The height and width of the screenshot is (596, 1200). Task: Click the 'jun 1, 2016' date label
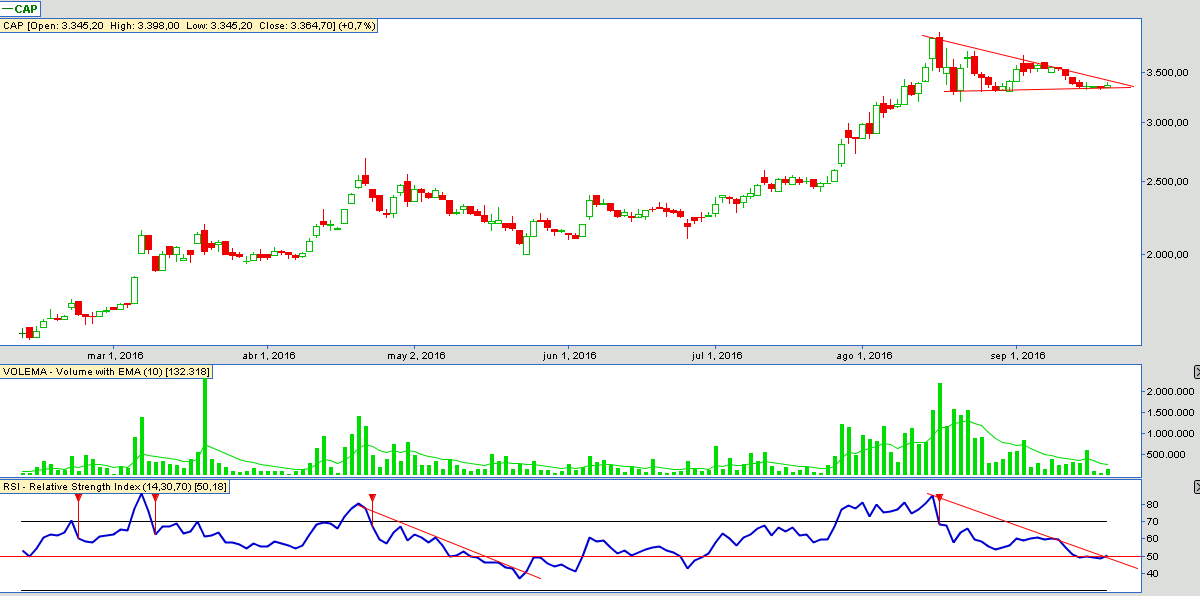click(569, 355)
